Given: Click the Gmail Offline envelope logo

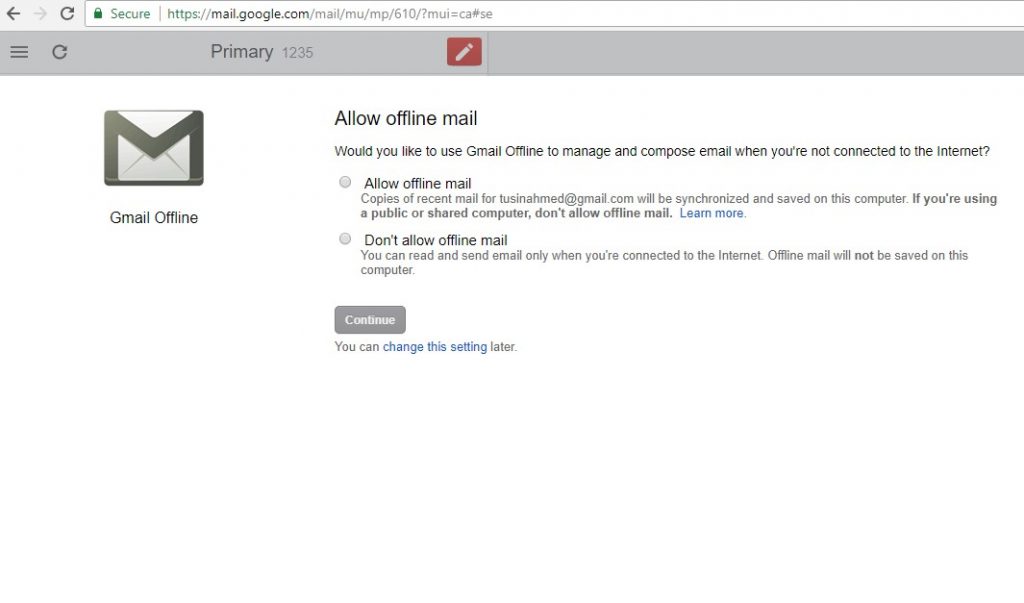Looking at the screenshot, I should [x=154, y=148].
